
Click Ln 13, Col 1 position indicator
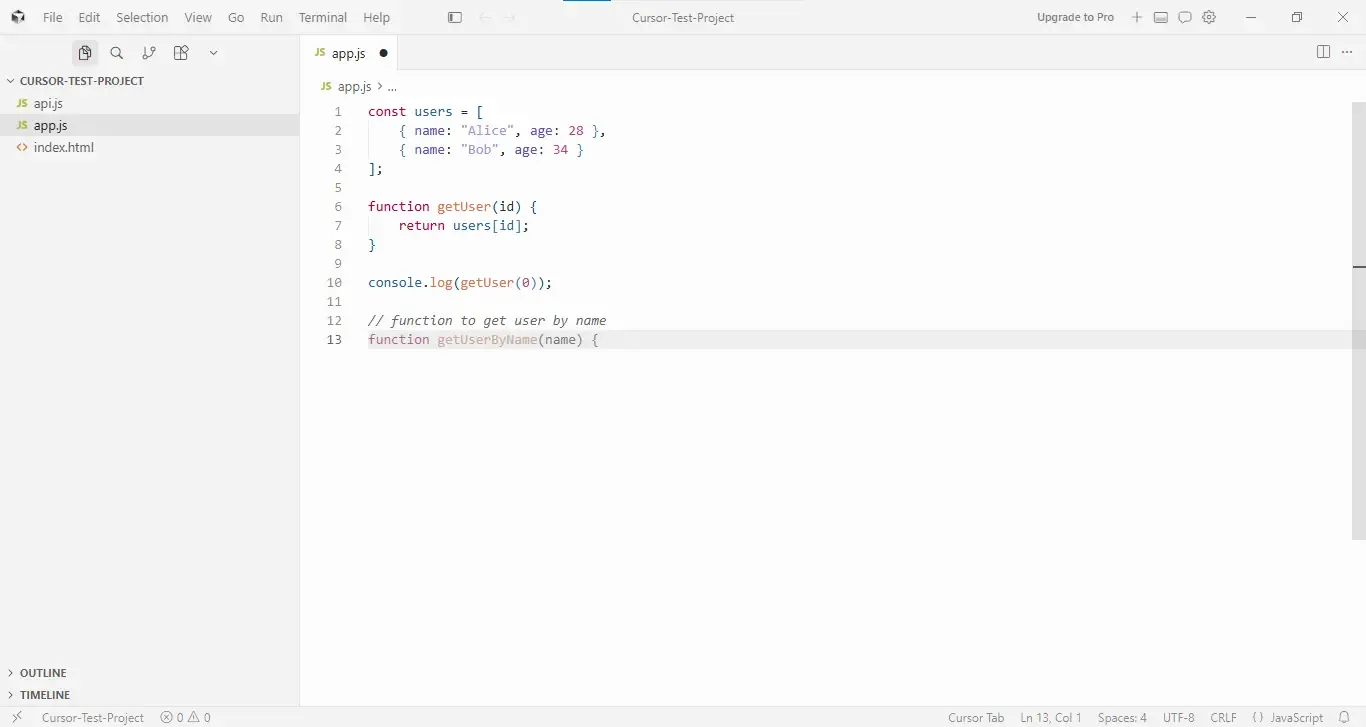click(1051, 717)
